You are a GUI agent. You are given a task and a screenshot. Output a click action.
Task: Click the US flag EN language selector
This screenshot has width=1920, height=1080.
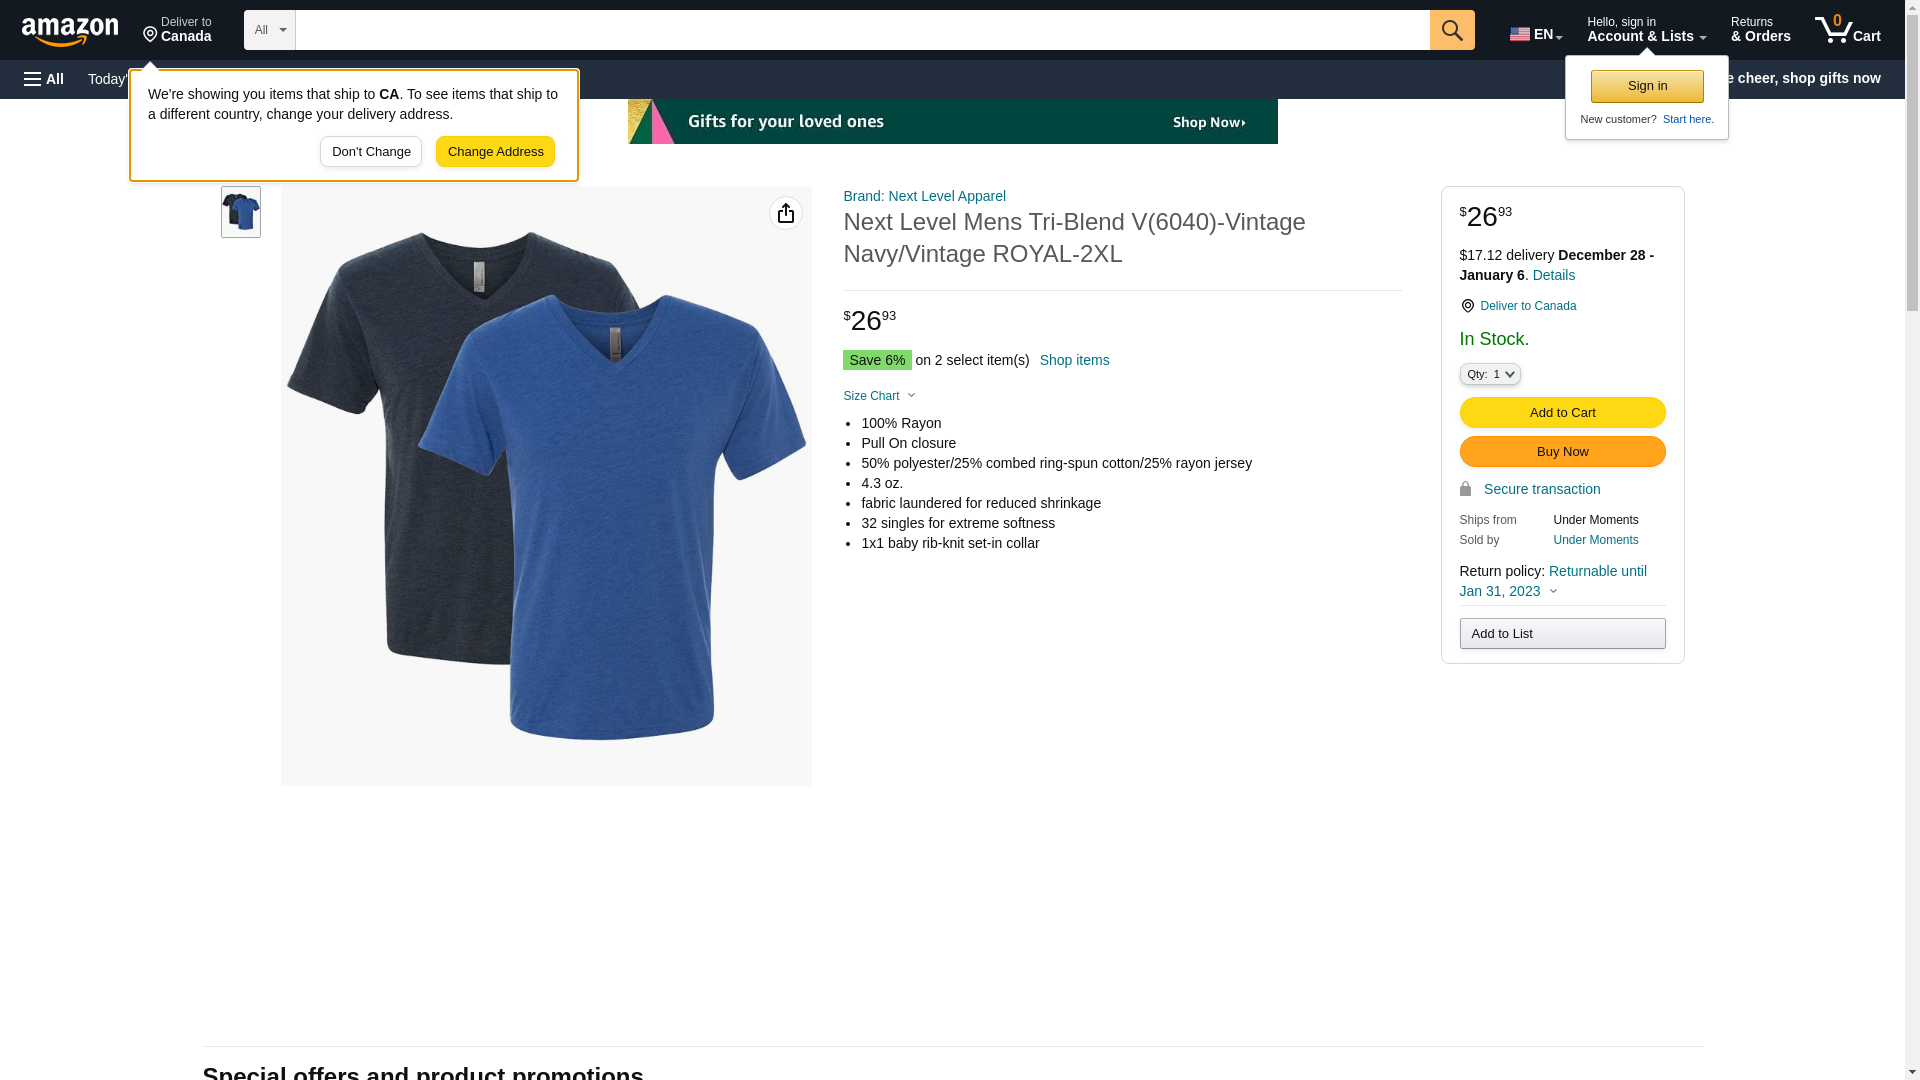point(1535,34)
